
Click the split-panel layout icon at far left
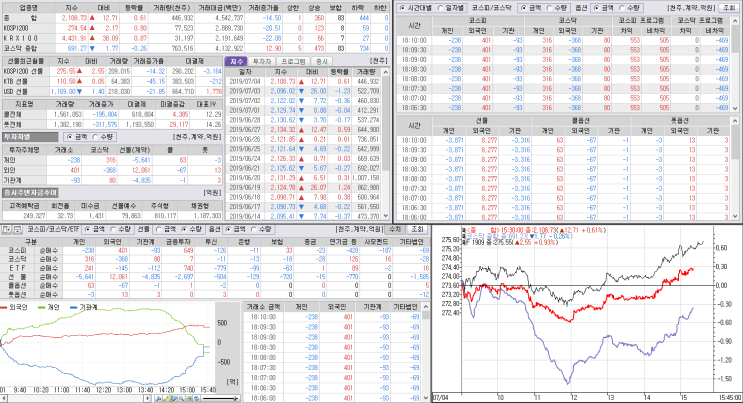(x=7, y=229)
